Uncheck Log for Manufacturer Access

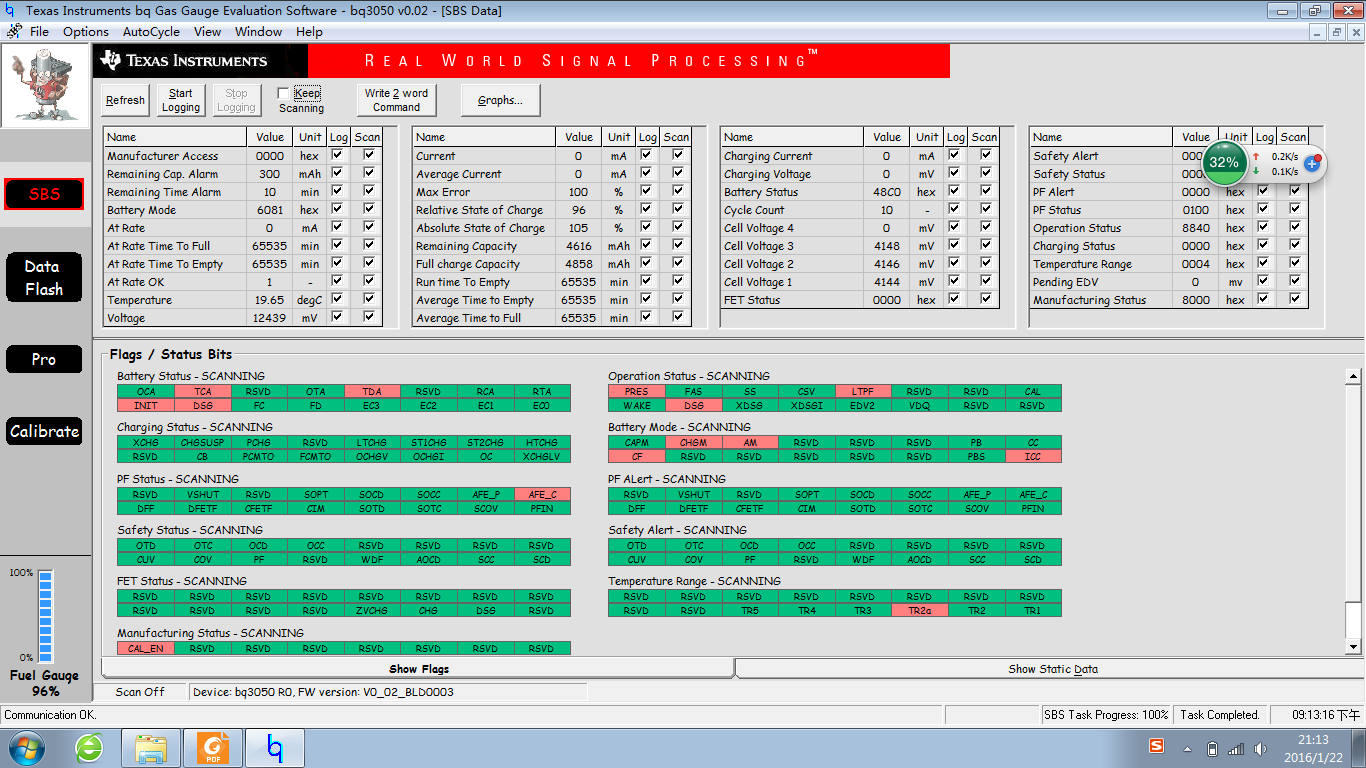coord(338,156)
